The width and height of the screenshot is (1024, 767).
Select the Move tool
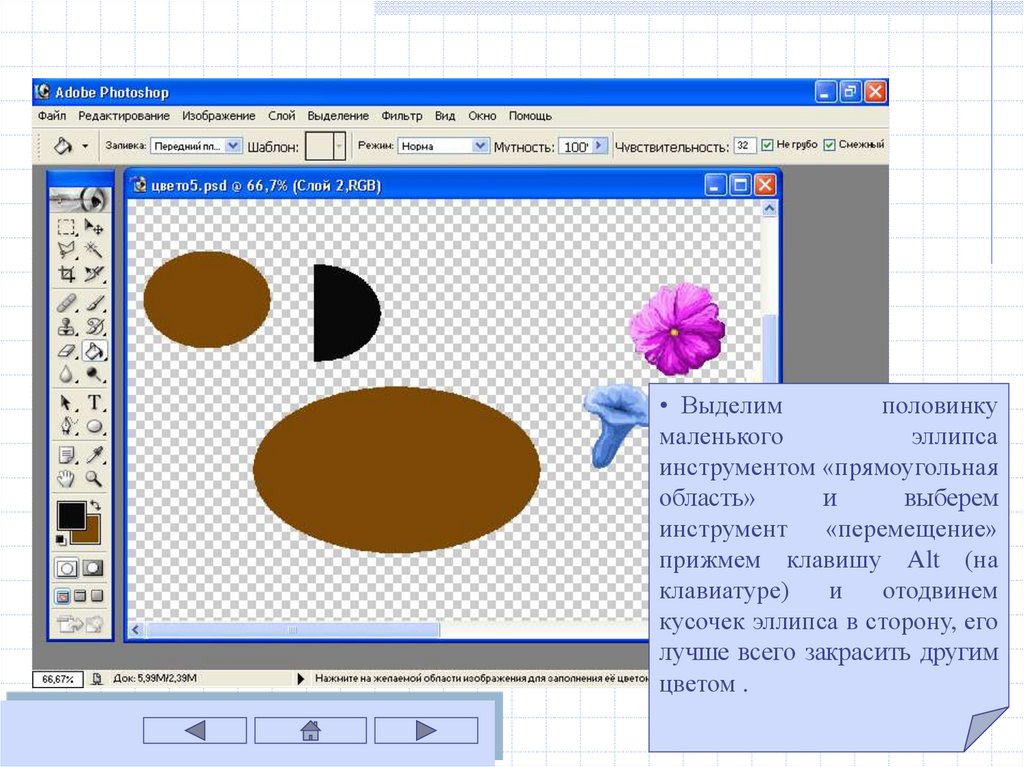pyautogui.click(x=94, y=227)
